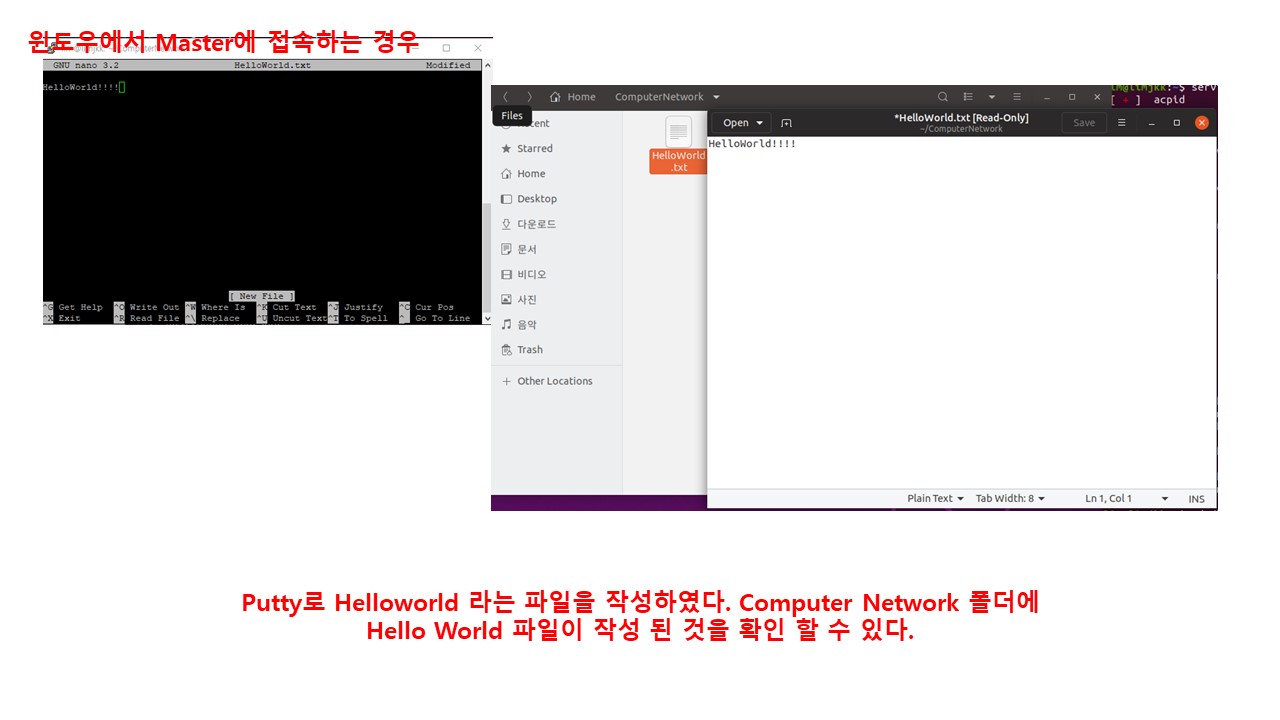Create new document tab in text editor

point(786,123)
